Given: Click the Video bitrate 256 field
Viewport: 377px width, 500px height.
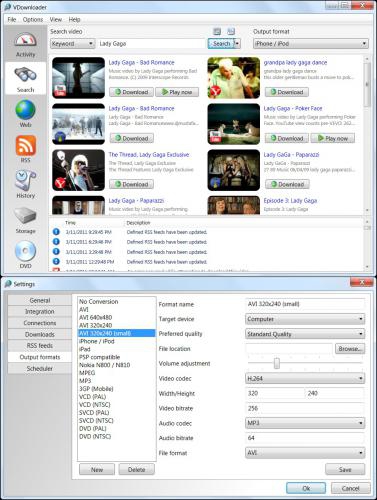Looking at the screenshot, I should tap(305, 408).
